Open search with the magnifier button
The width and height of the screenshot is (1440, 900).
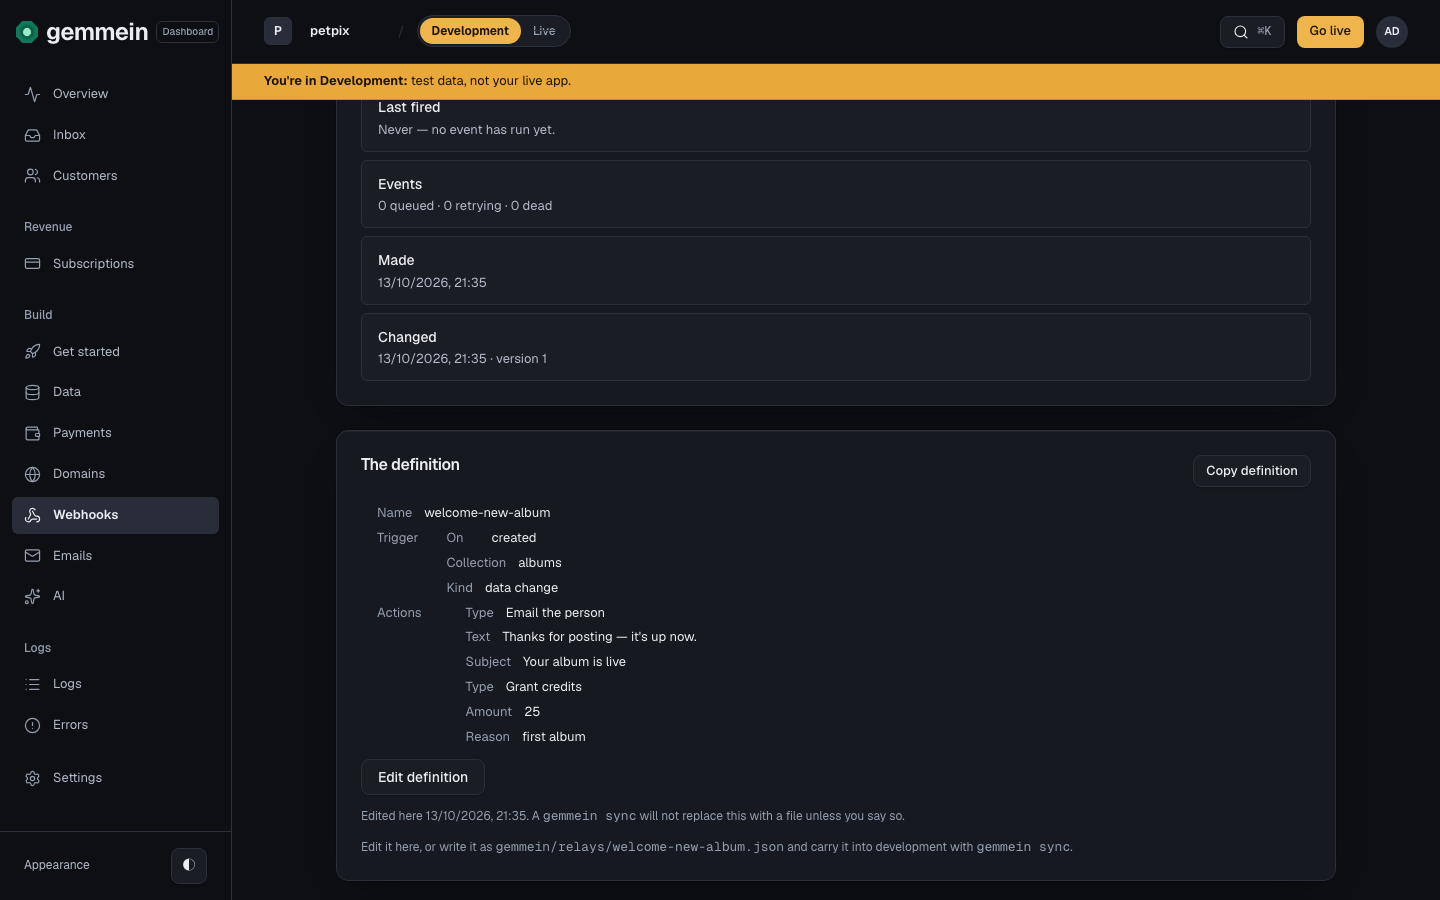[1252, 32]
